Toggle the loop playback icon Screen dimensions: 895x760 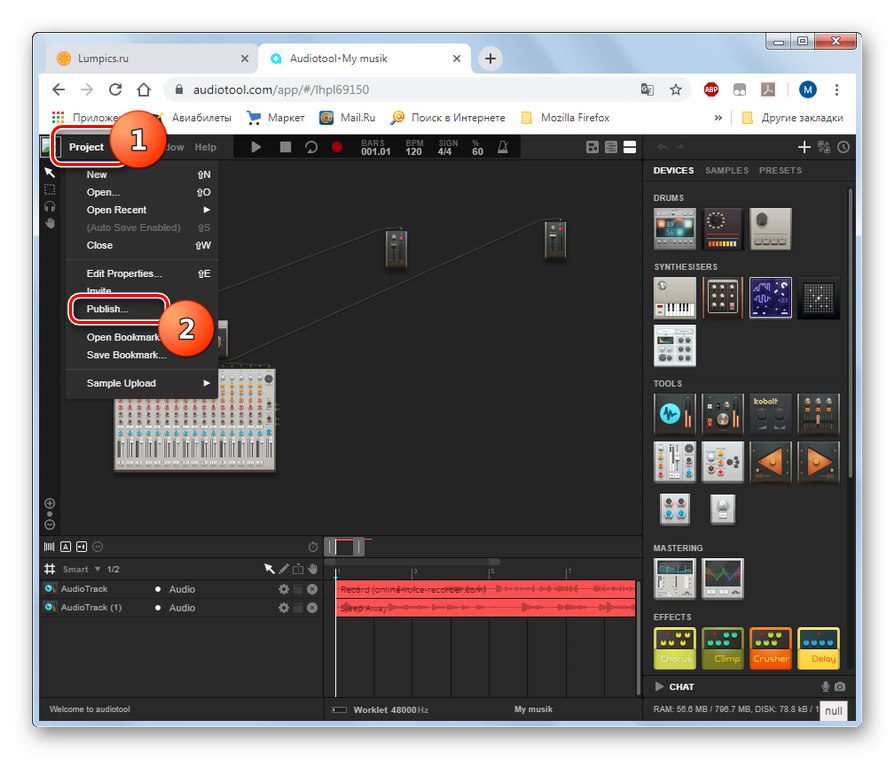[311, 147]
